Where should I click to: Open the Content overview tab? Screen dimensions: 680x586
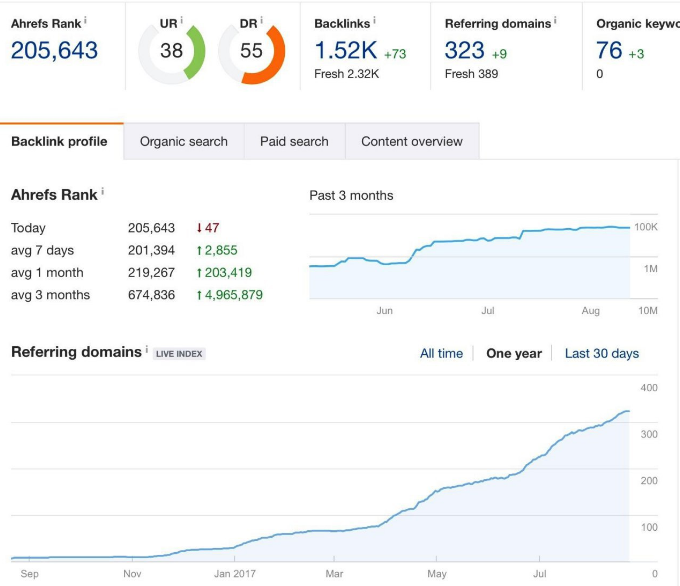point(412,141)
